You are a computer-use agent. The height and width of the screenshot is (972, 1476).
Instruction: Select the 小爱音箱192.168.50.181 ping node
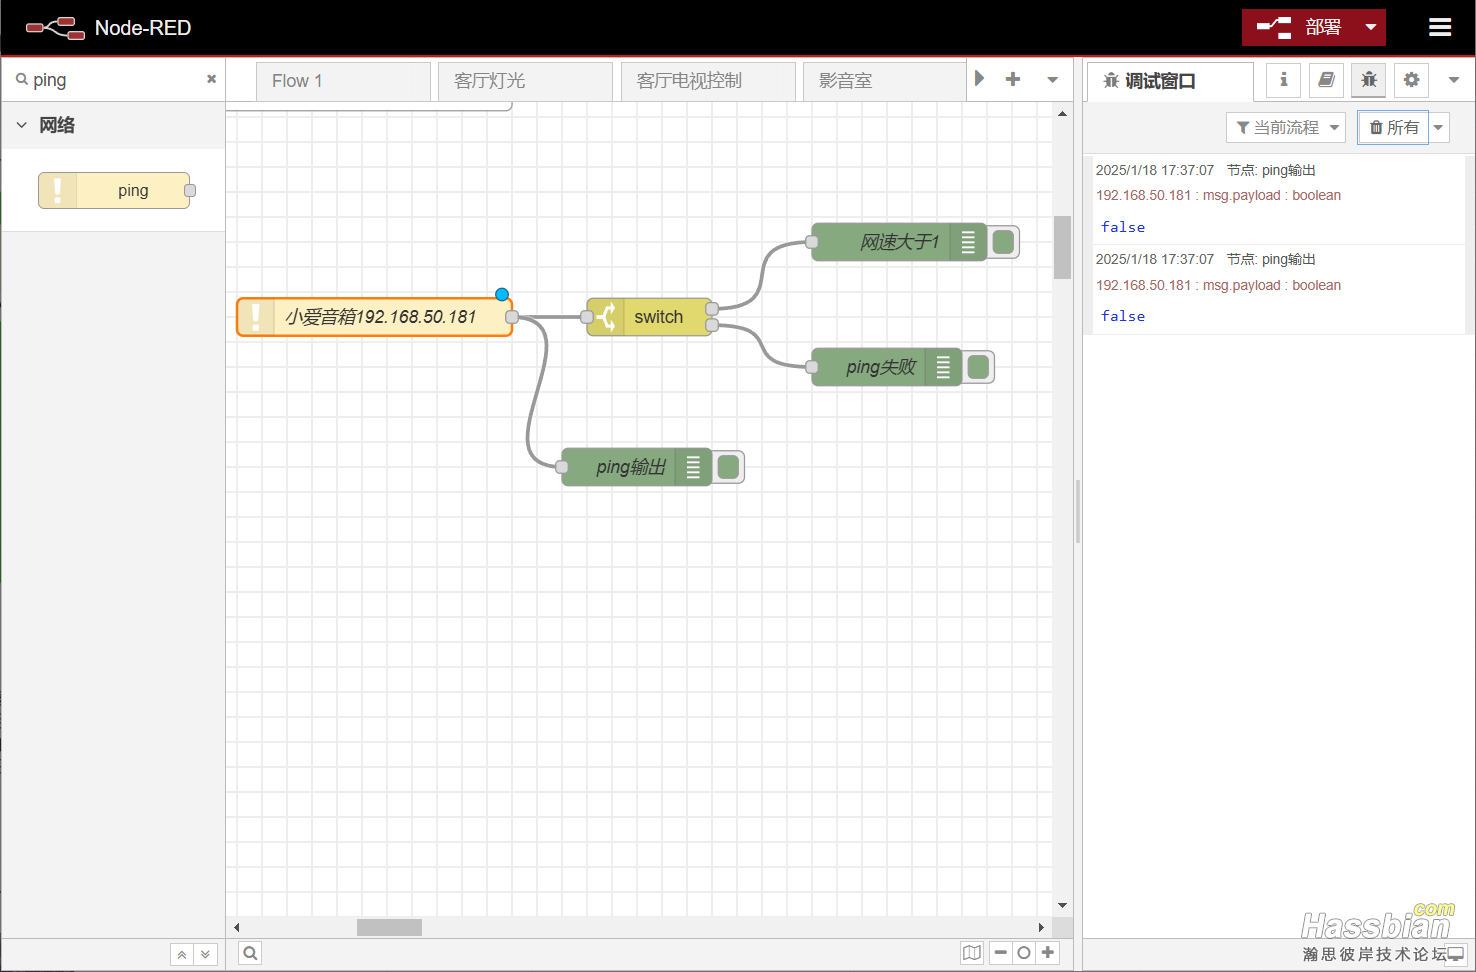pos(375,317)
